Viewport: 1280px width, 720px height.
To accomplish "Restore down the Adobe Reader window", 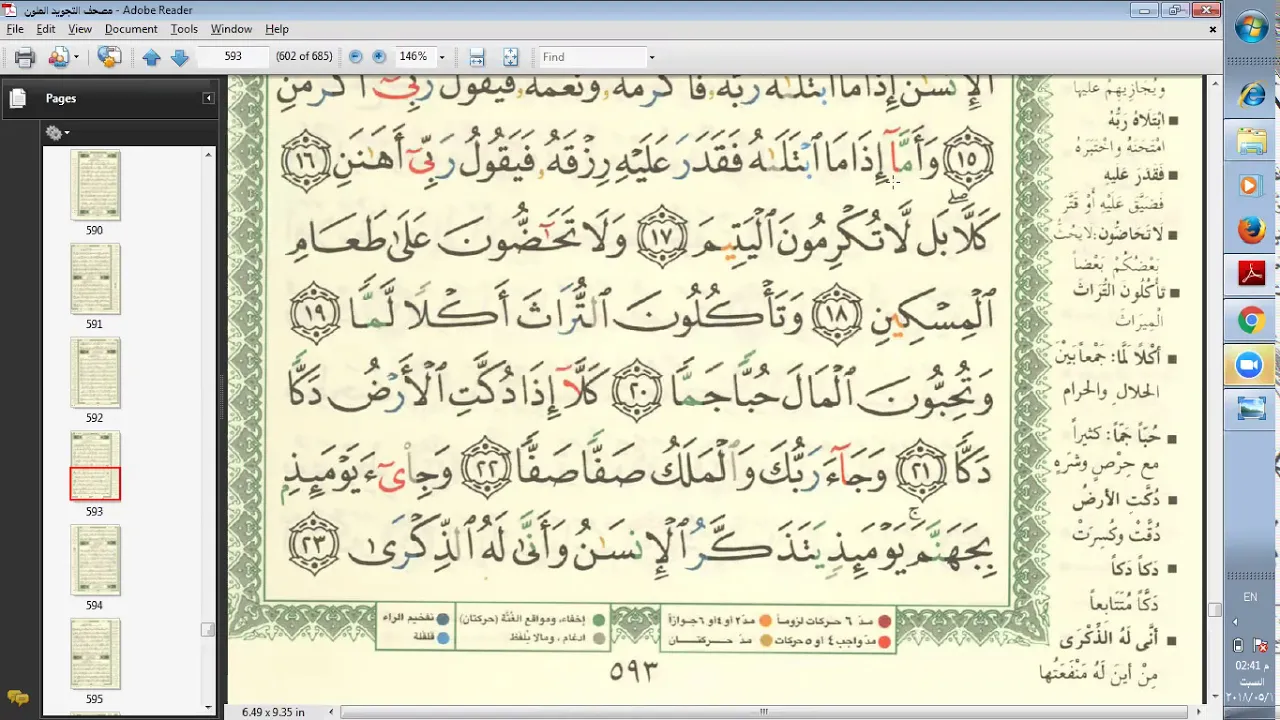I will coord(1175,9).
